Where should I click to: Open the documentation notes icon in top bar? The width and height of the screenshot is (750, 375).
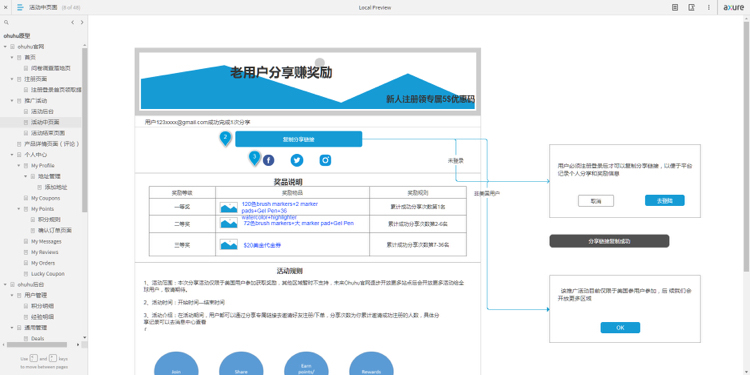point(675,7)
